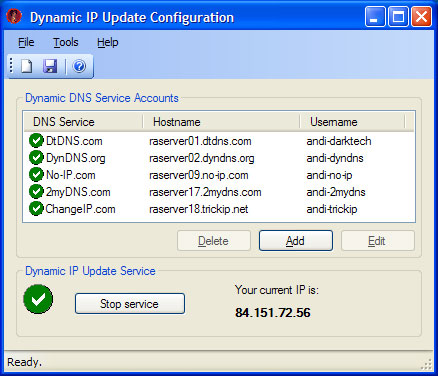The image size is (438, 376).
Task: Click the Stop service button
Action: click(130, 304)
